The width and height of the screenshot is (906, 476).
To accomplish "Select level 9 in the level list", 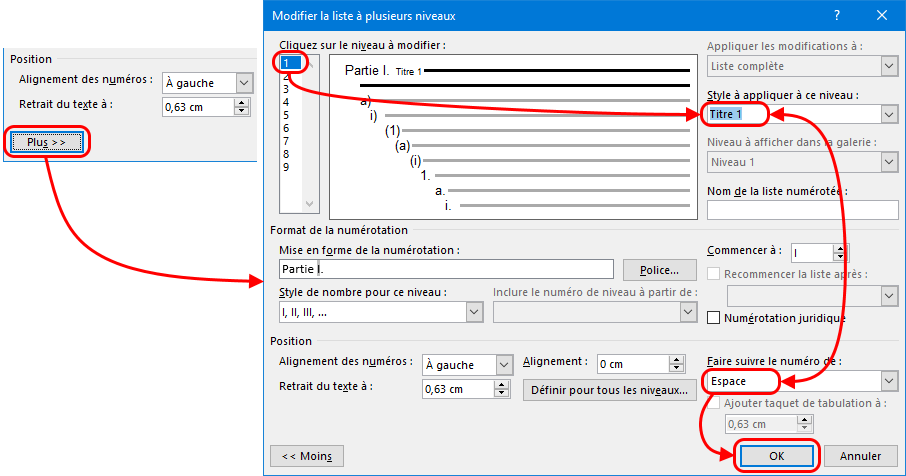I will coord(286,167).
